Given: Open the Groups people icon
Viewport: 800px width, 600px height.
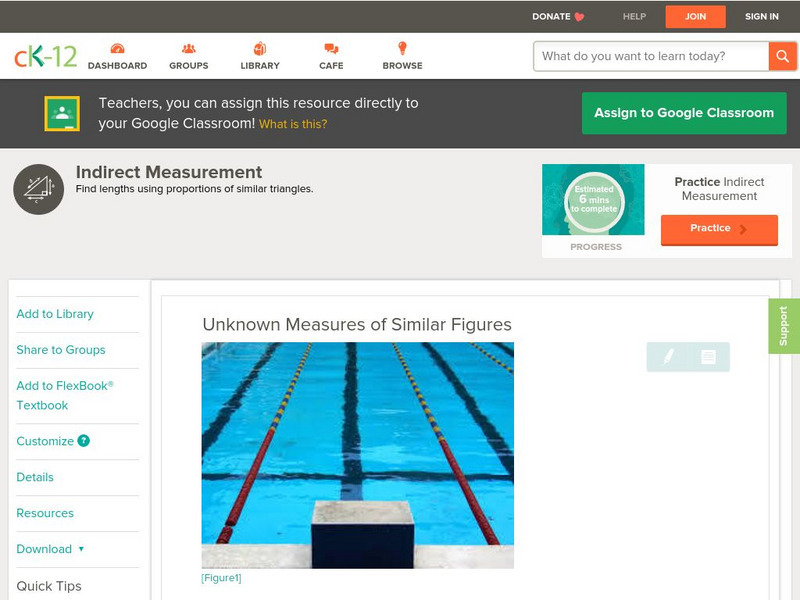Looking at the screenshot, I should point(189,48).
